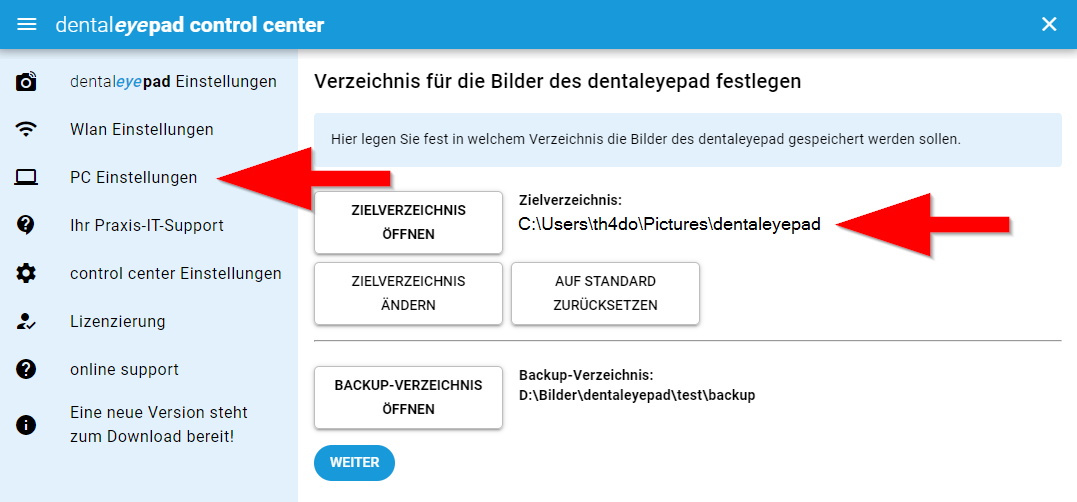Screen dimensions: 1077x502
Task: Click the gear icon for control center
Action: [26, 273]
